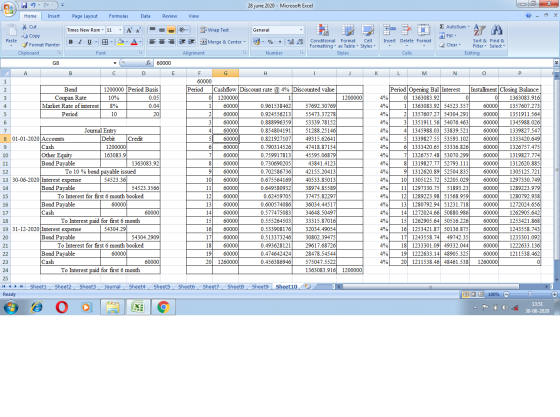
Task: Open Cell Styles gallery
Action: 368,36
